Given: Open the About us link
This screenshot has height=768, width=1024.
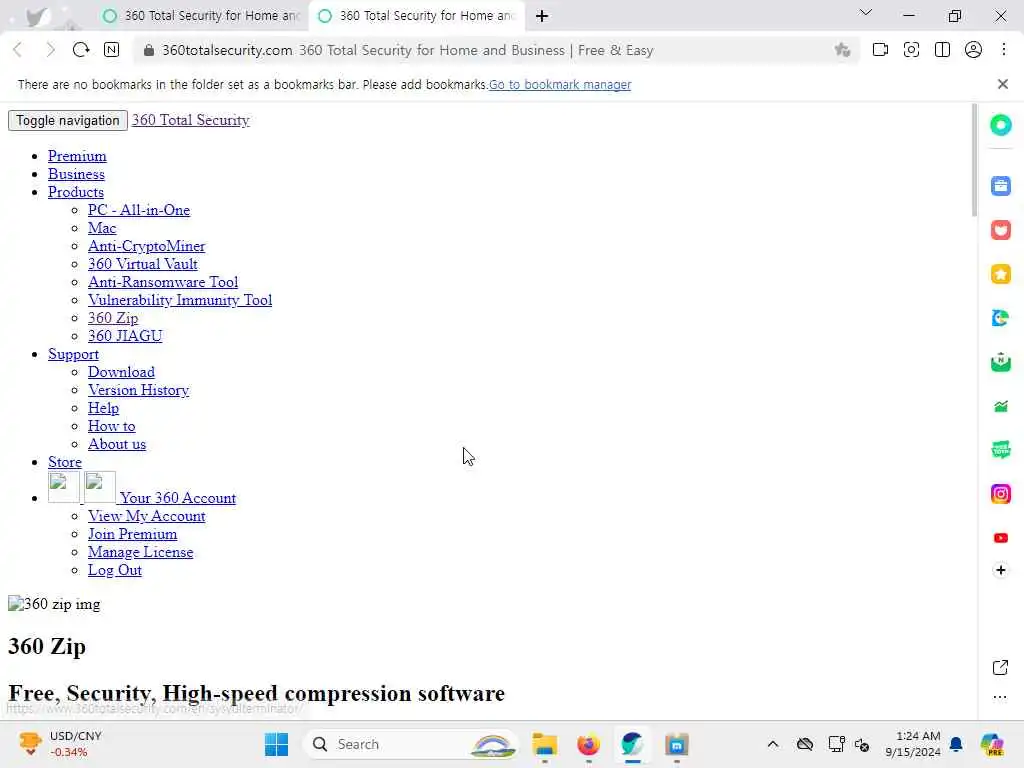Looking at the screenshot, I should pyautogui.click(x=117, y=444).
